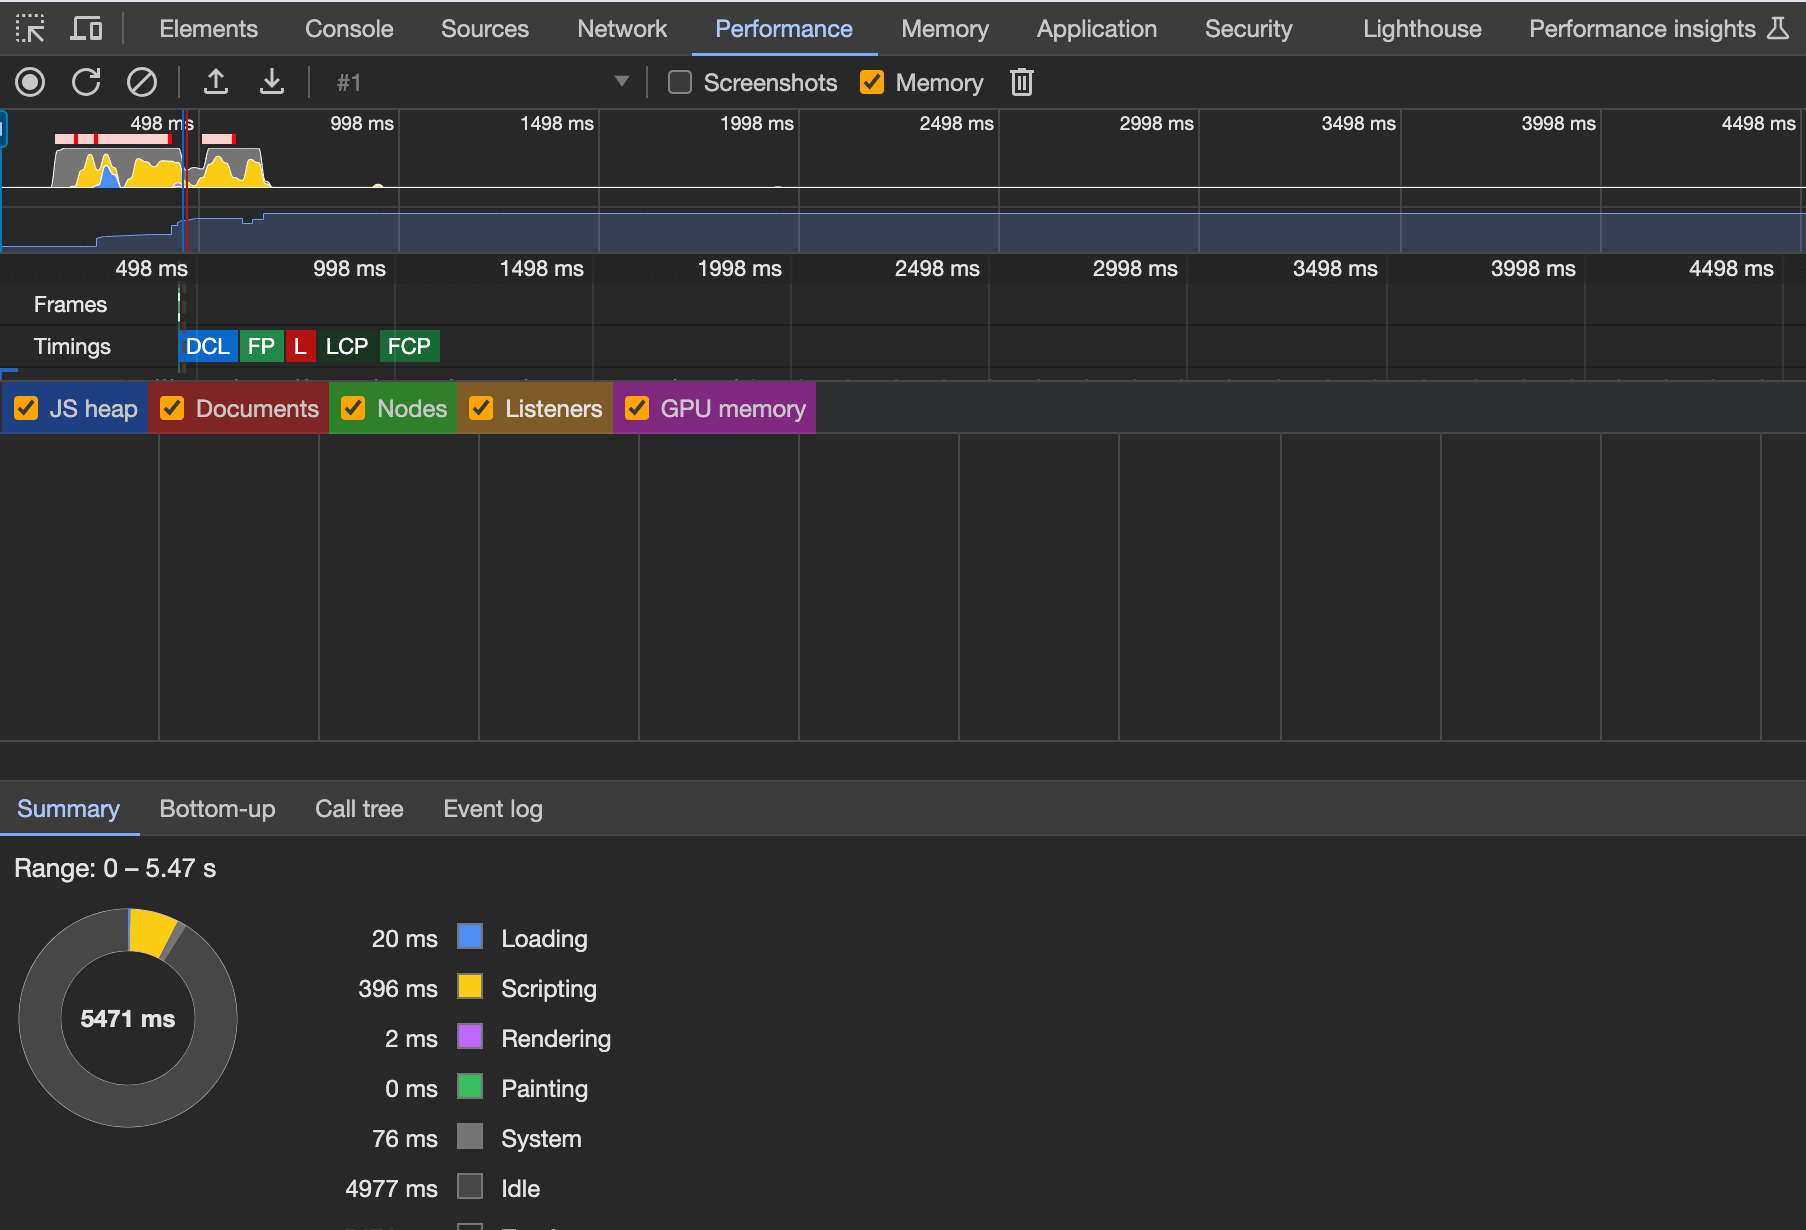
Task: Switch to the Network tab
Action: click(x=622, y=29)
